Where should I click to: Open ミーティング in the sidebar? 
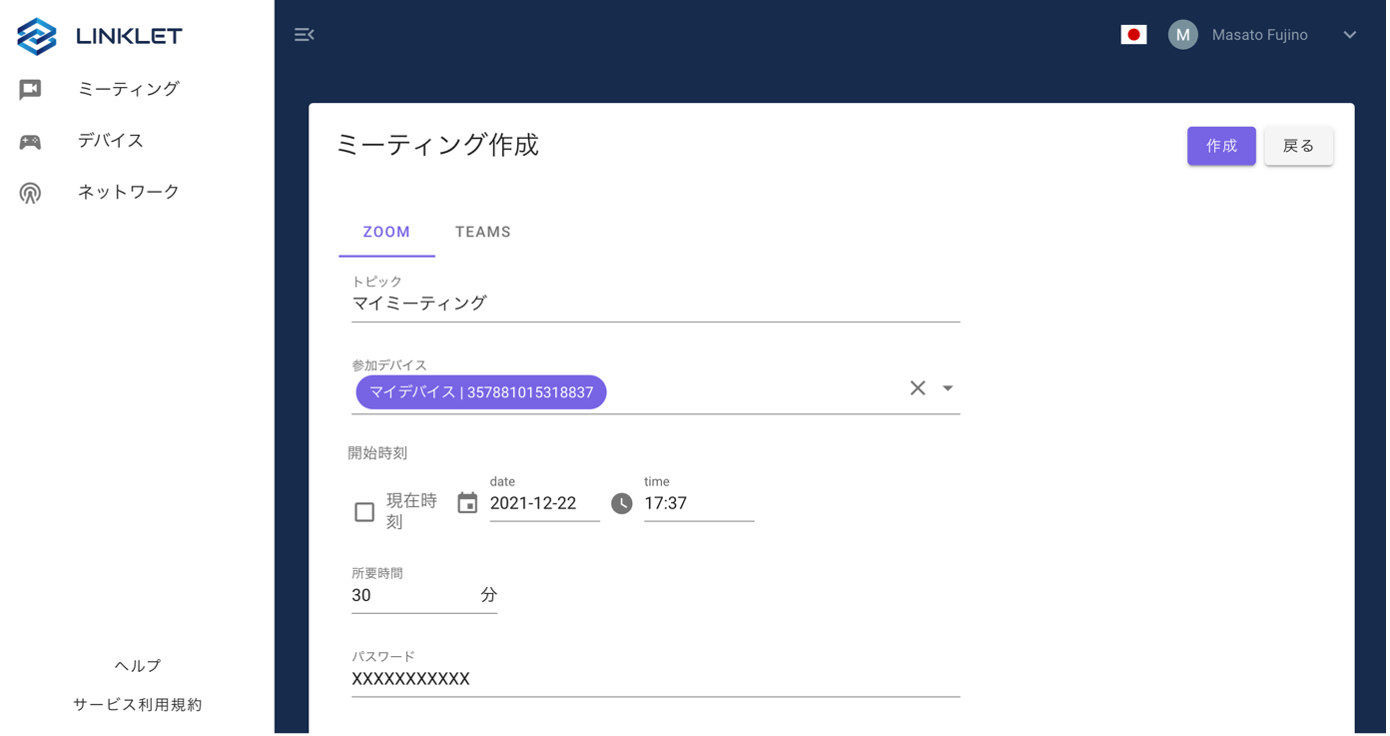point(129,89)
